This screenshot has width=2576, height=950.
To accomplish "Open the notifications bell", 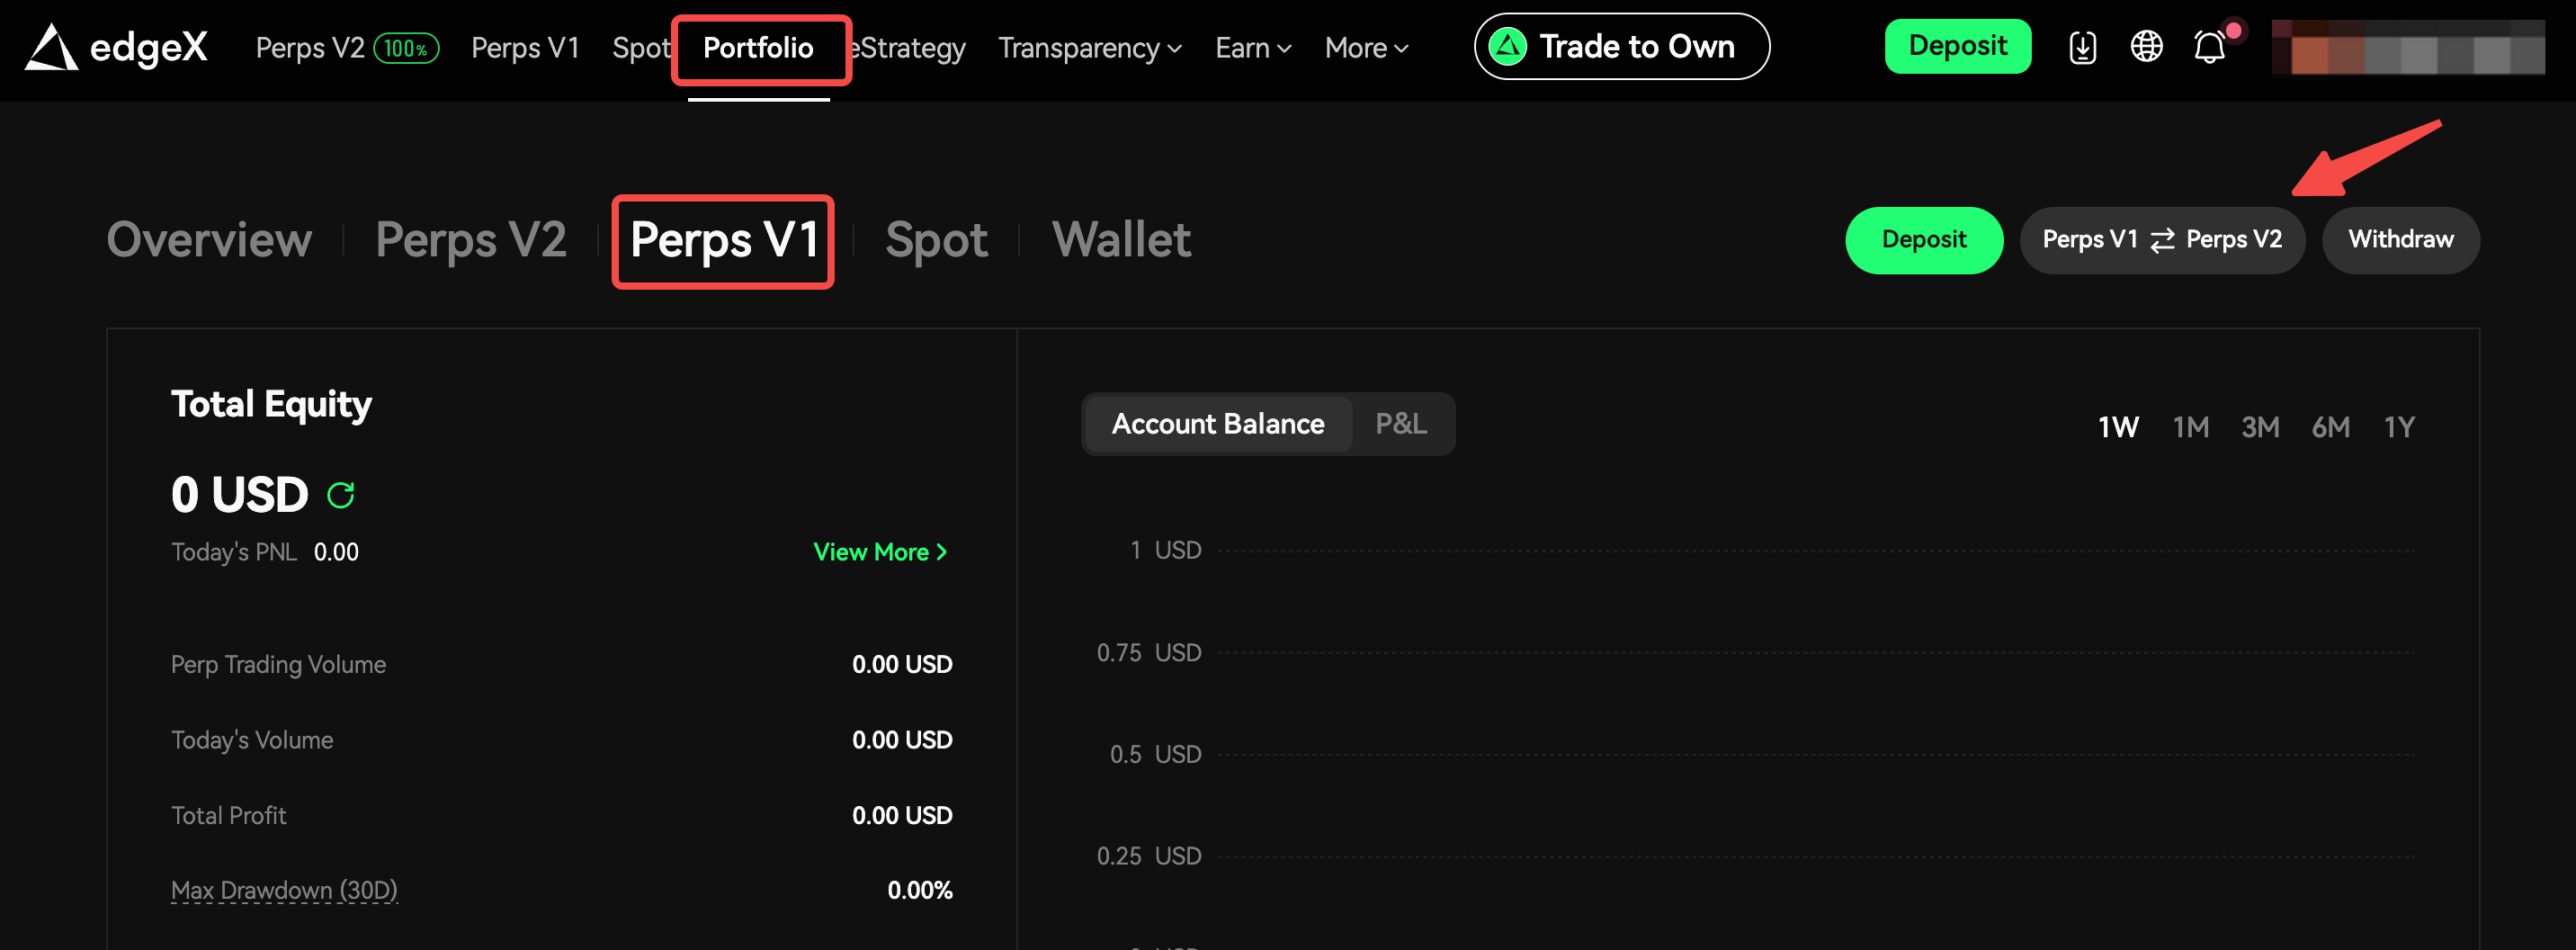I will (x=2210, y=47).
